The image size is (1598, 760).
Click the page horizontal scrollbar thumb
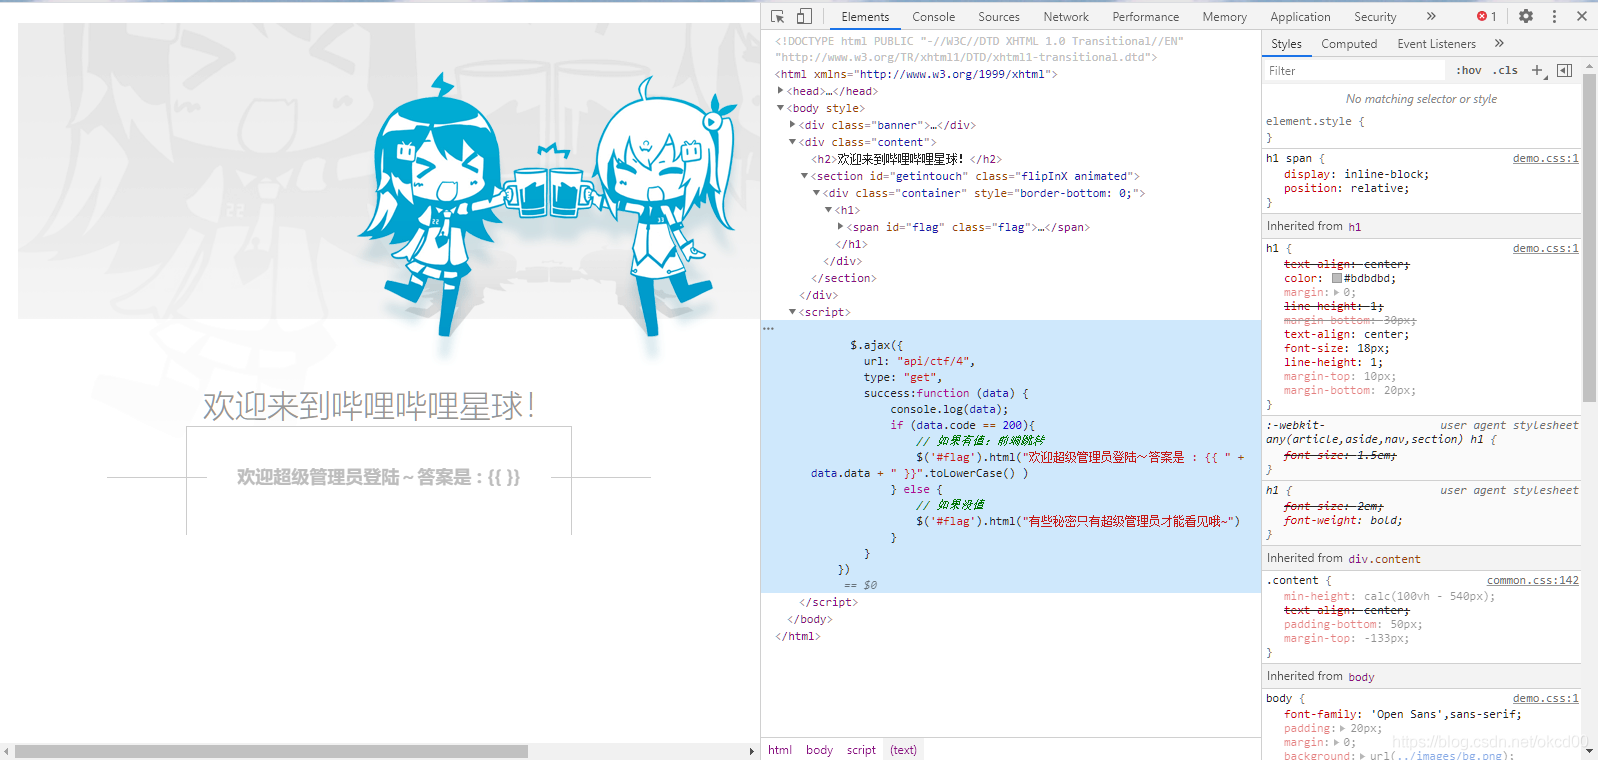[271, 751]
